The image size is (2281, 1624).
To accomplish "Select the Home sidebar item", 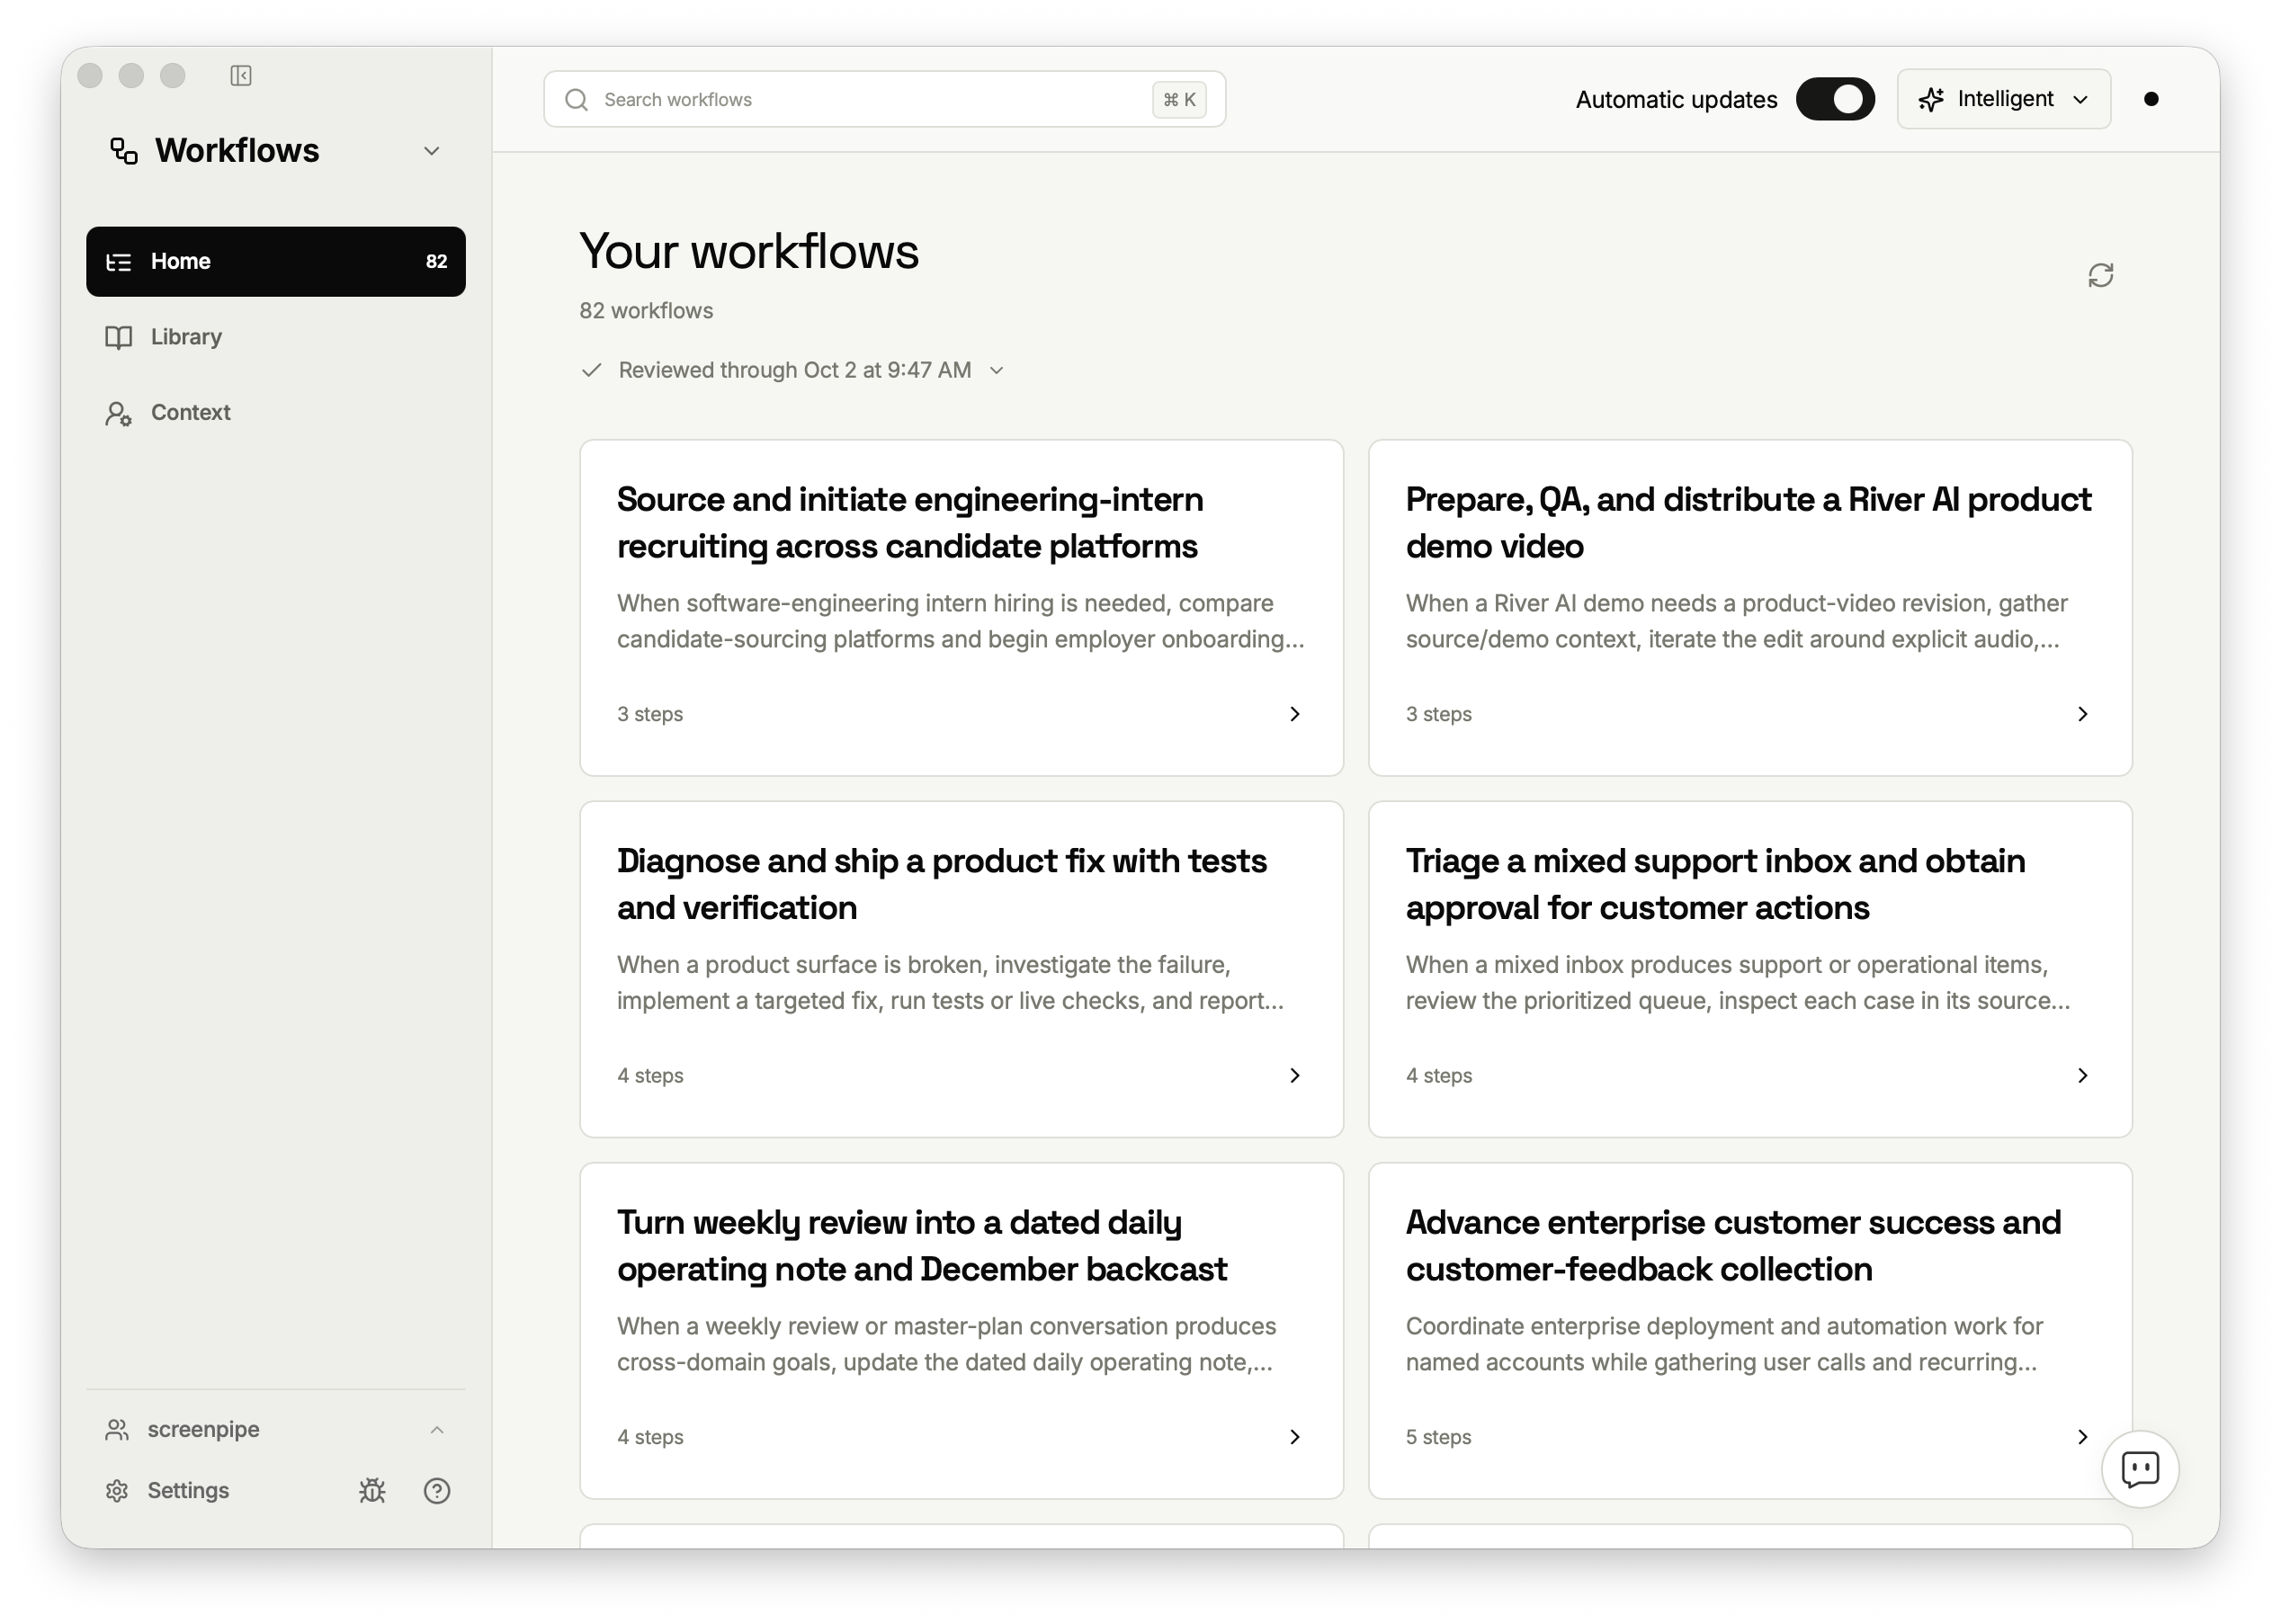I will pos(276,262).
